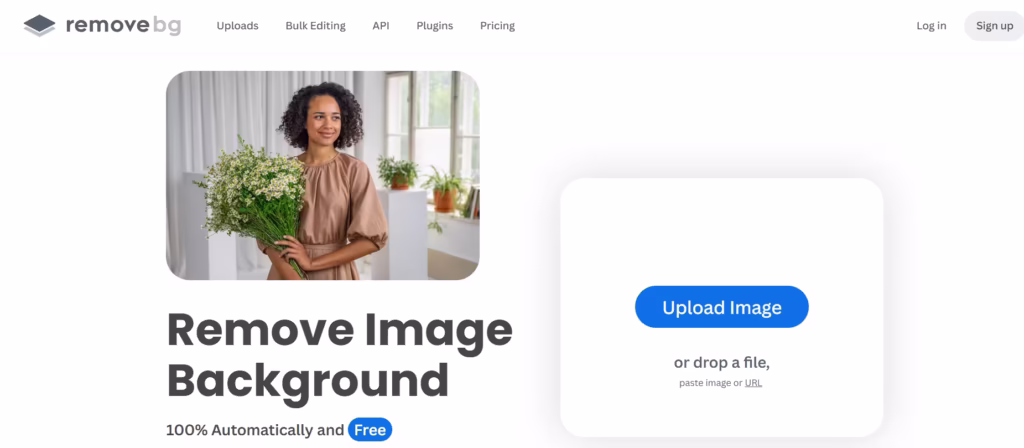The height and width of the screenshot is (448, 1024).
Task: Click the remove.bg stacked layers logo icon
Action: [x=39, y=25]
